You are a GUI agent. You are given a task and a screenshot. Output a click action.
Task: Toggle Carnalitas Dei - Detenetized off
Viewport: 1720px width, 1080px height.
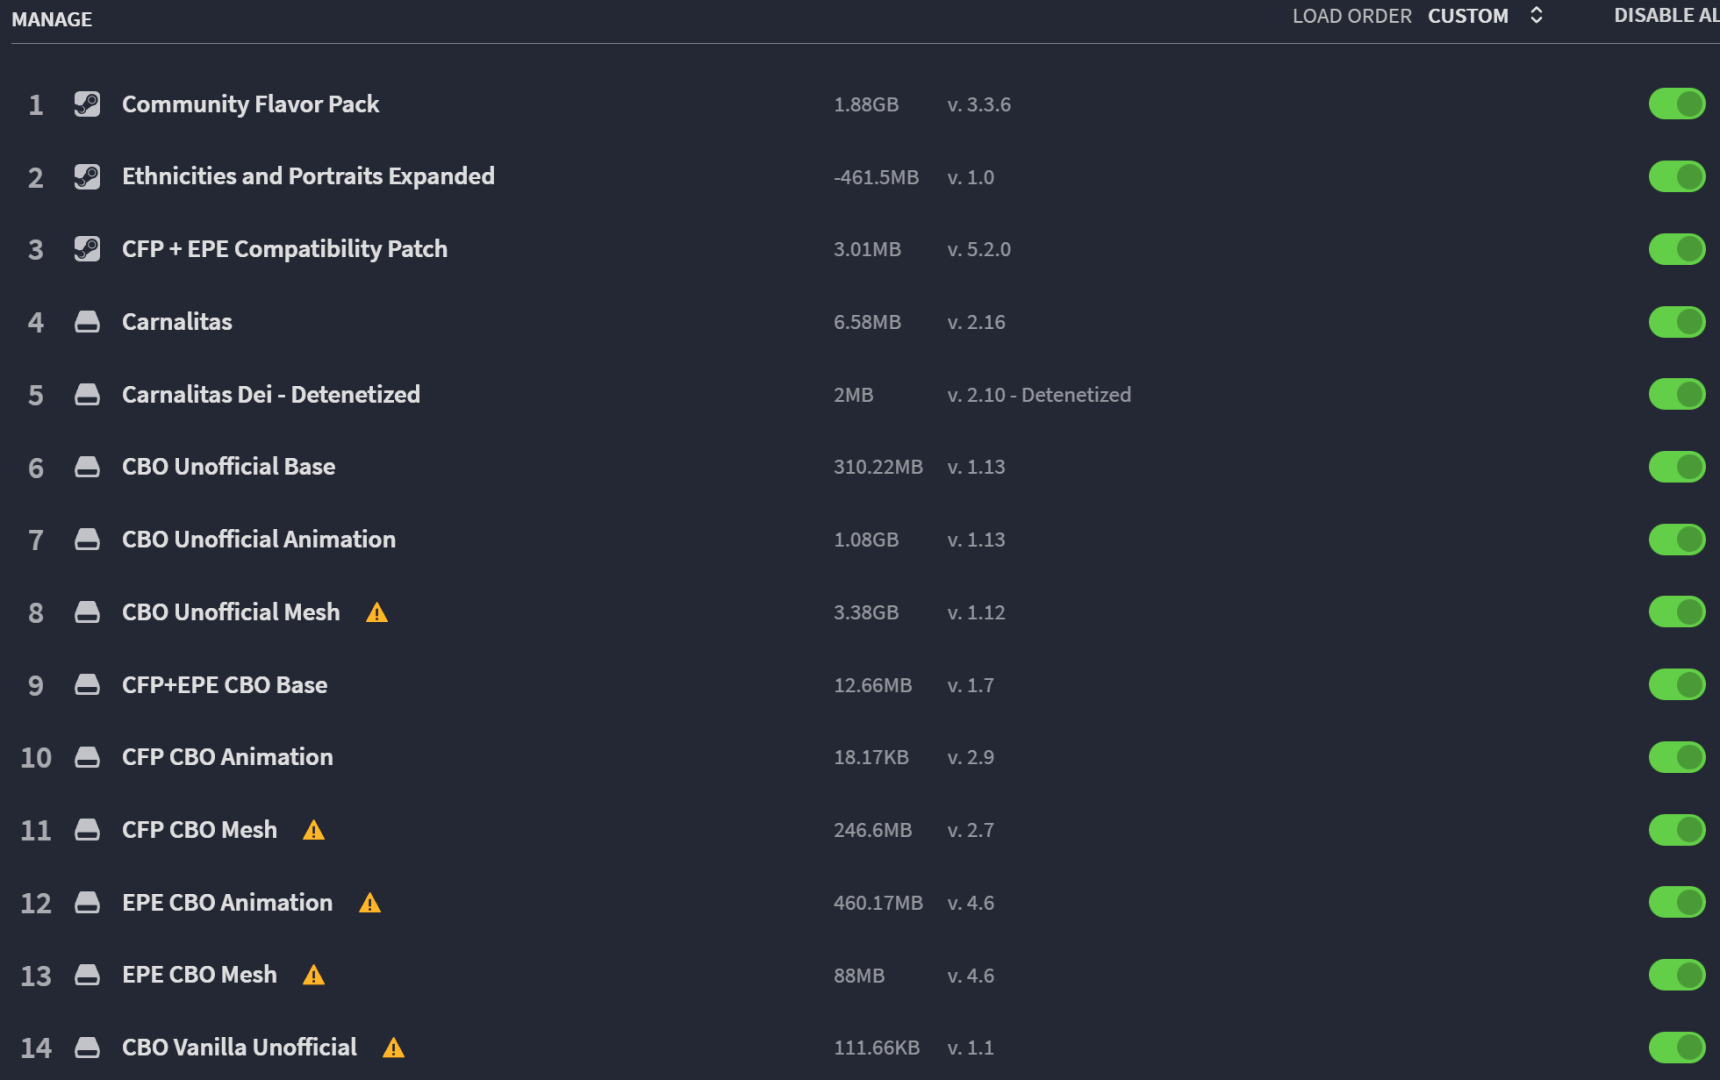1677,394
